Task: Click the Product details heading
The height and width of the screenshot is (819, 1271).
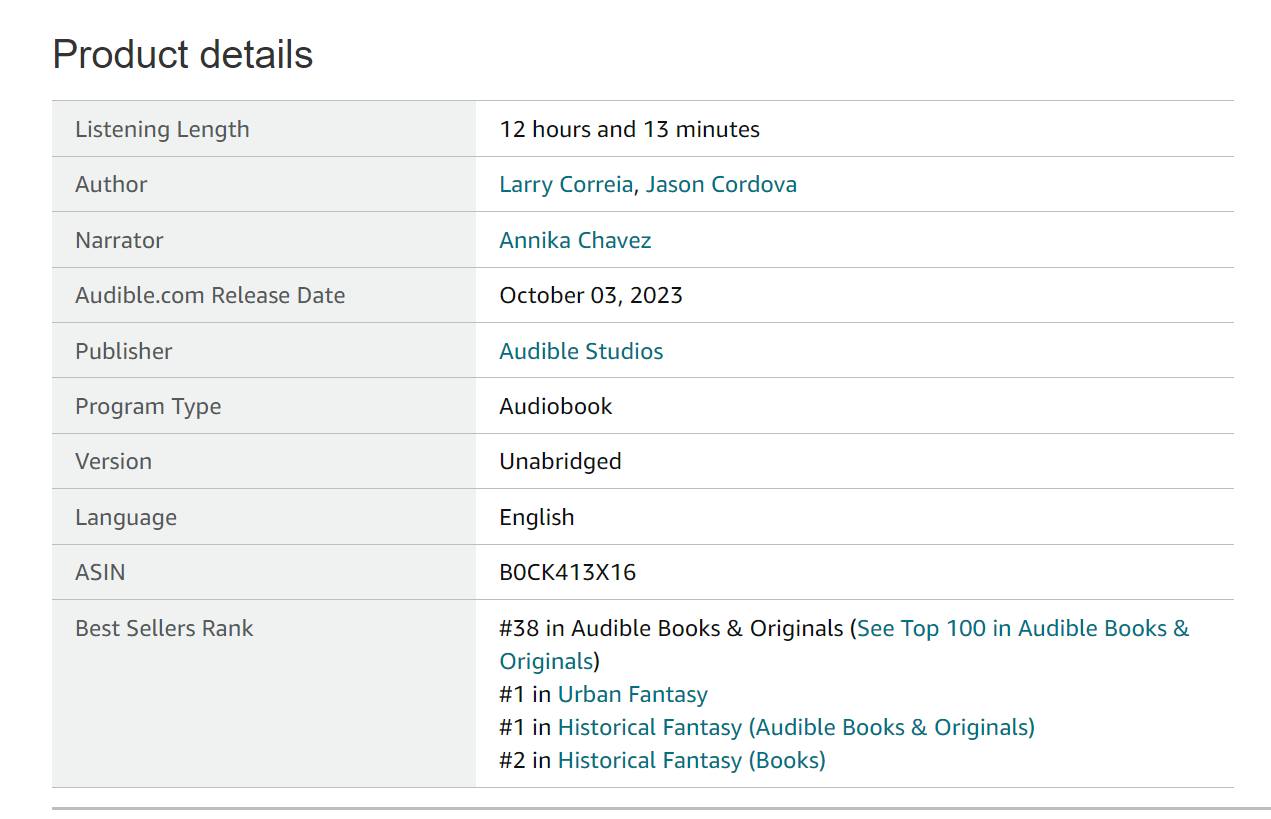Action: point(182,54)
